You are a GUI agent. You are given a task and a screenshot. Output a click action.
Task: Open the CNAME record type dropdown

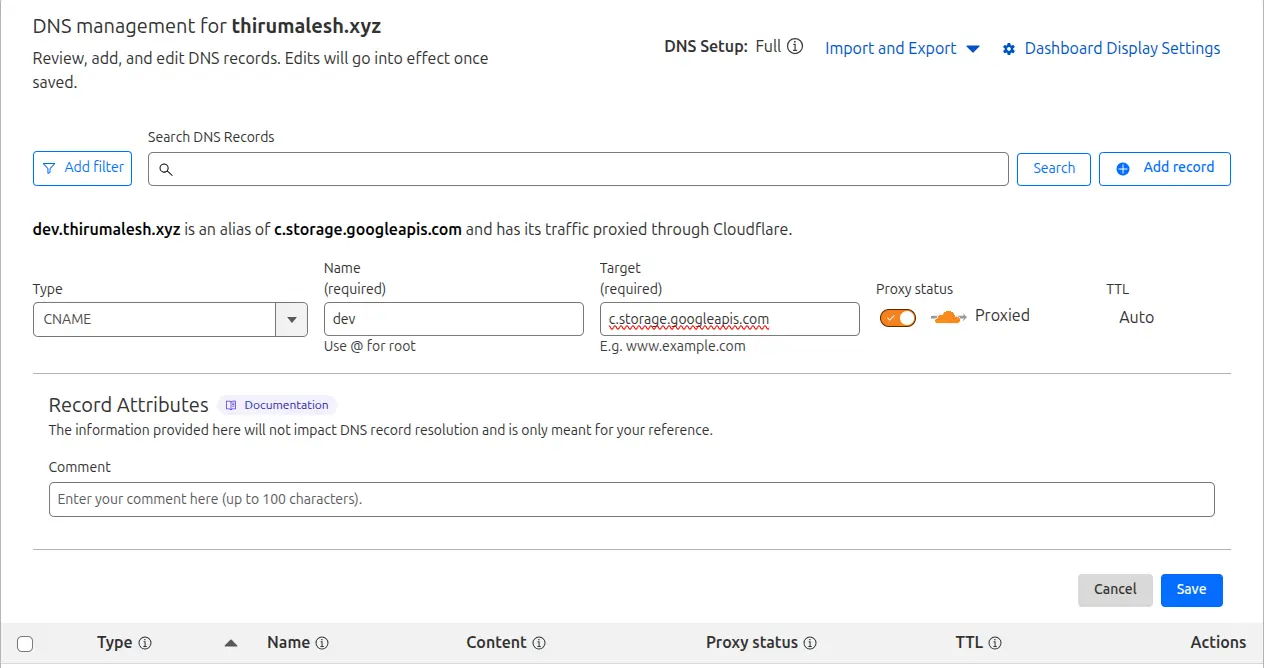pos(291,319)
